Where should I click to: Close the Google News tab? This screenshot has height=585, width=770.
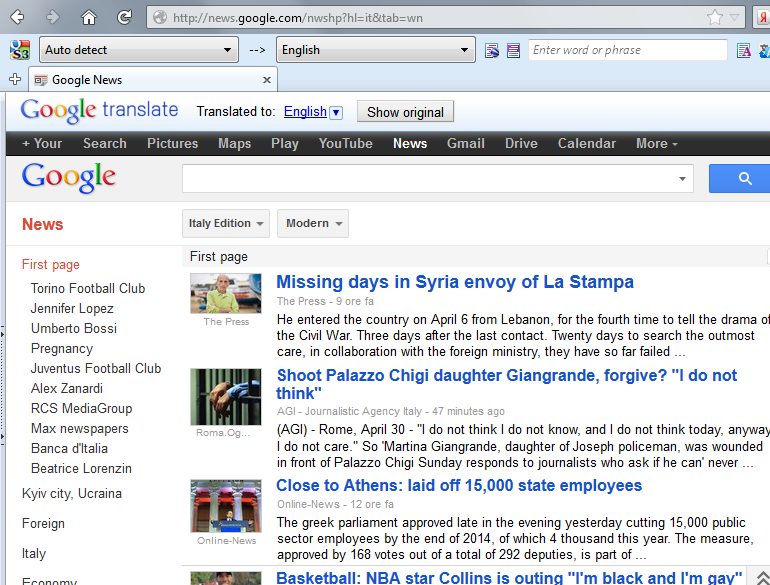(x=267, y=80)
